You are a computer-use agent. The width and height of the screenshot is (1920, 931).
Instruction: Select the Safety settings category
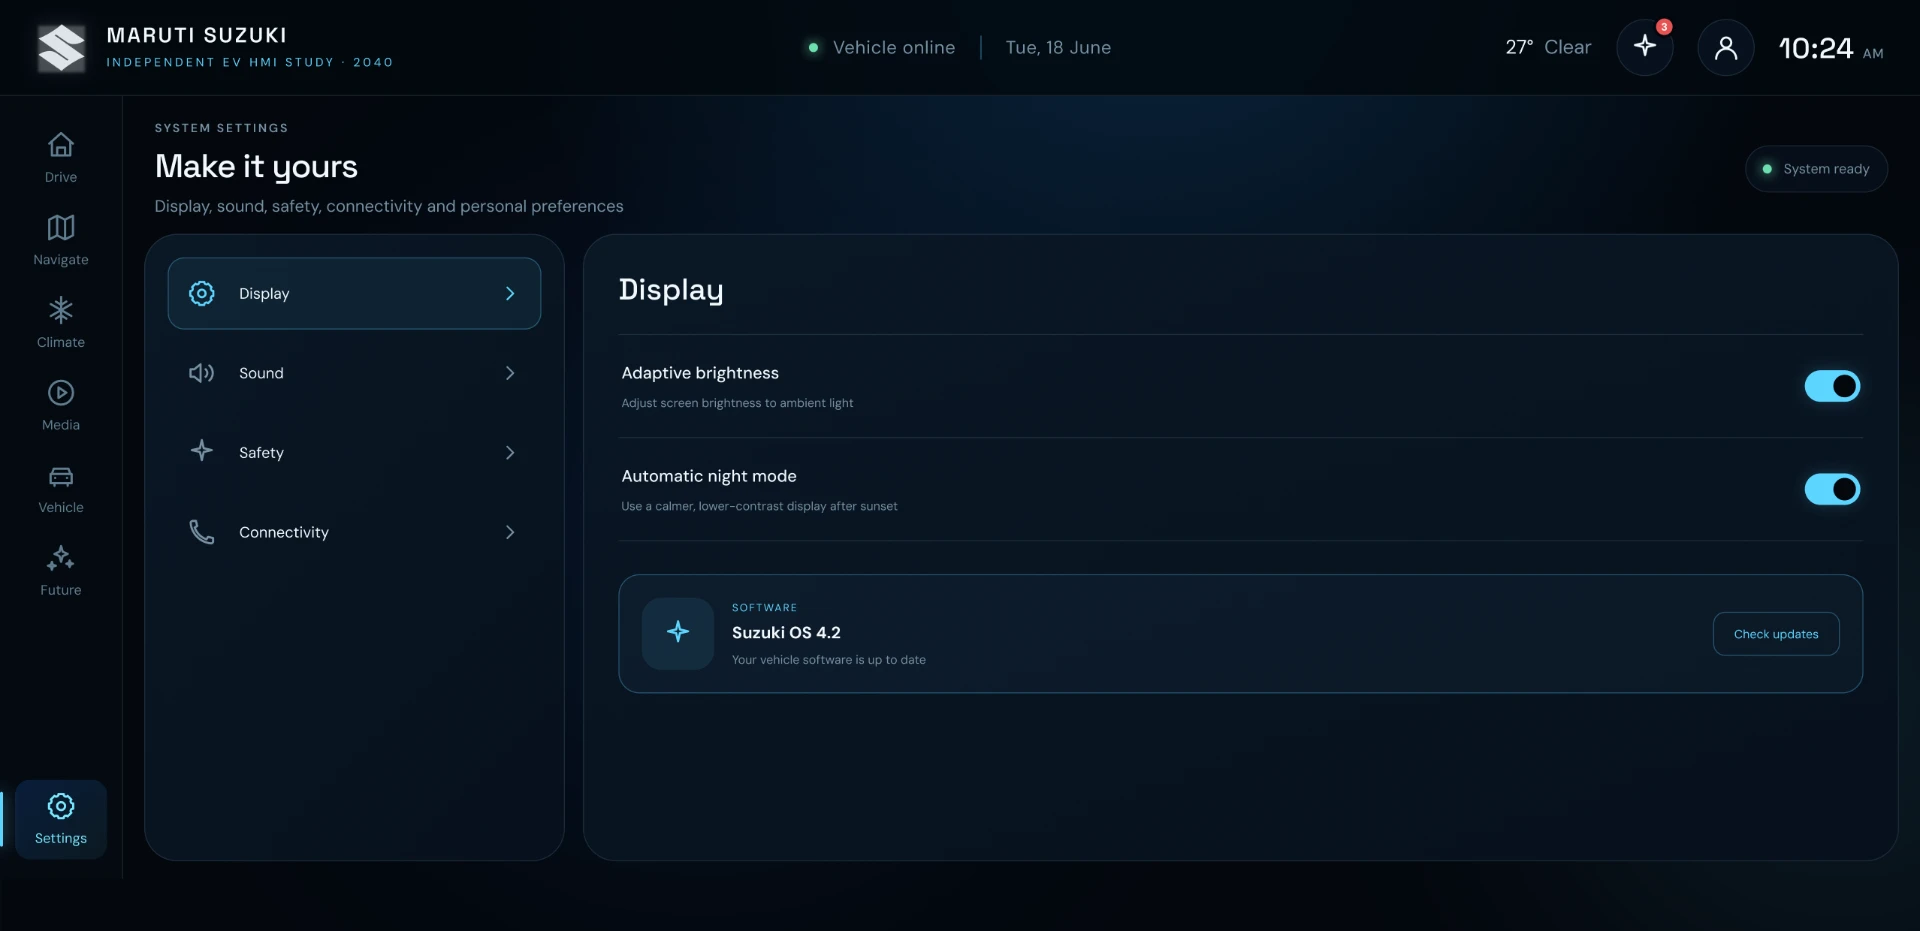(x=354, y=453)
